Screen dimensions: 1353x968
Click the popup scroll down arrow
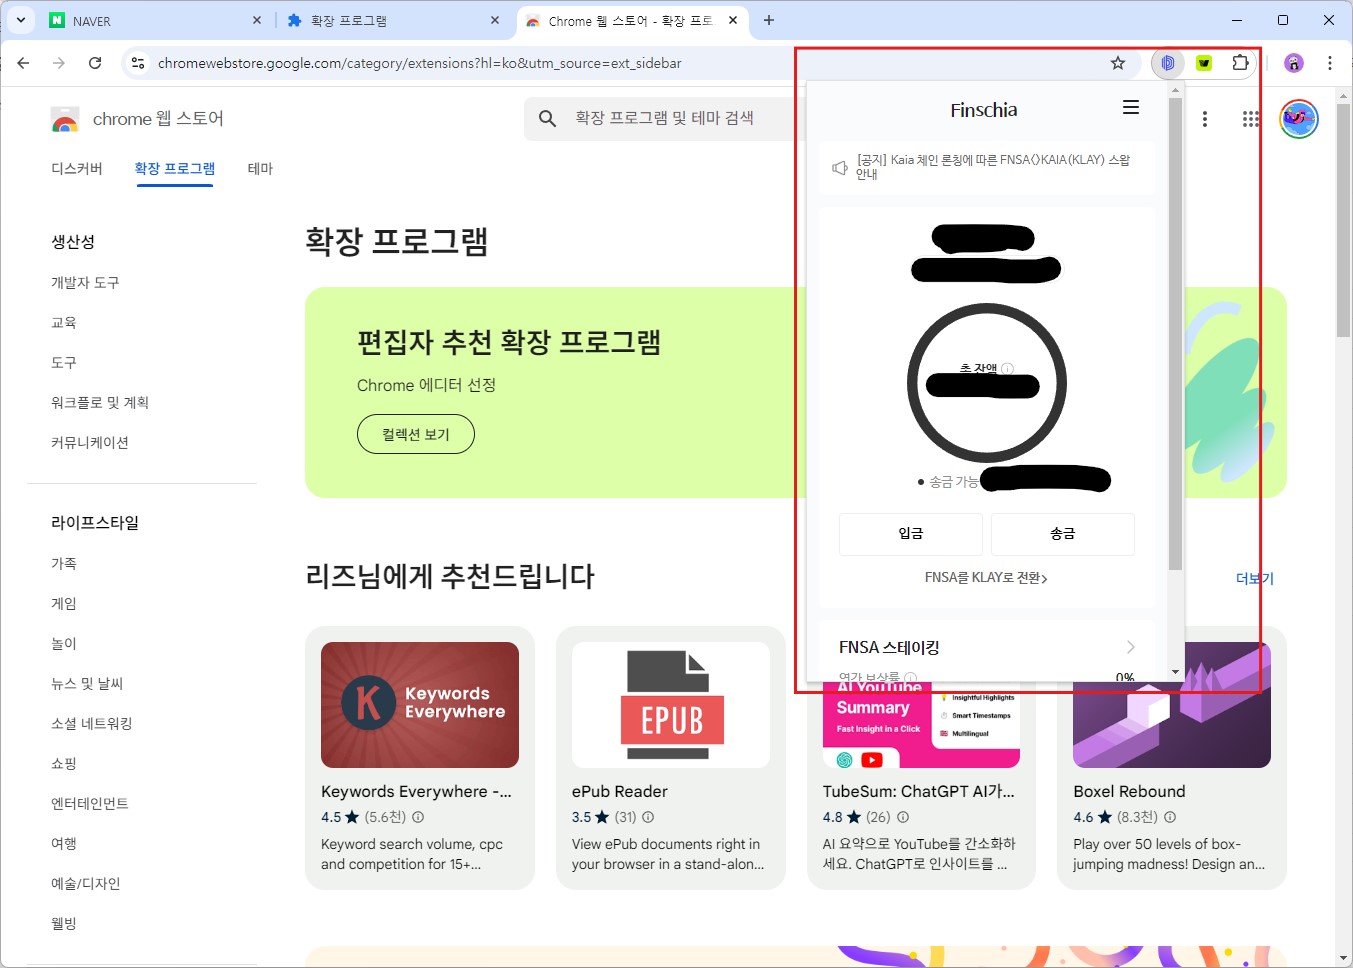tap(1175, 672)
